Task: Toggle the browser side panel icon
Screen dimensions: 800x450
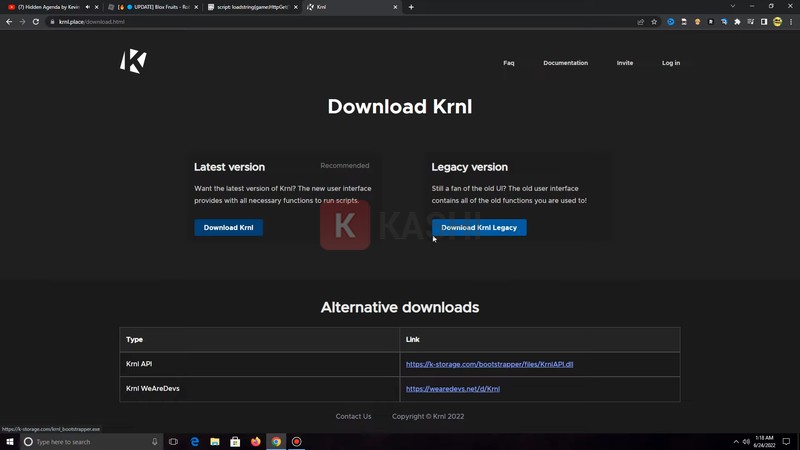Action: point(764,22)
